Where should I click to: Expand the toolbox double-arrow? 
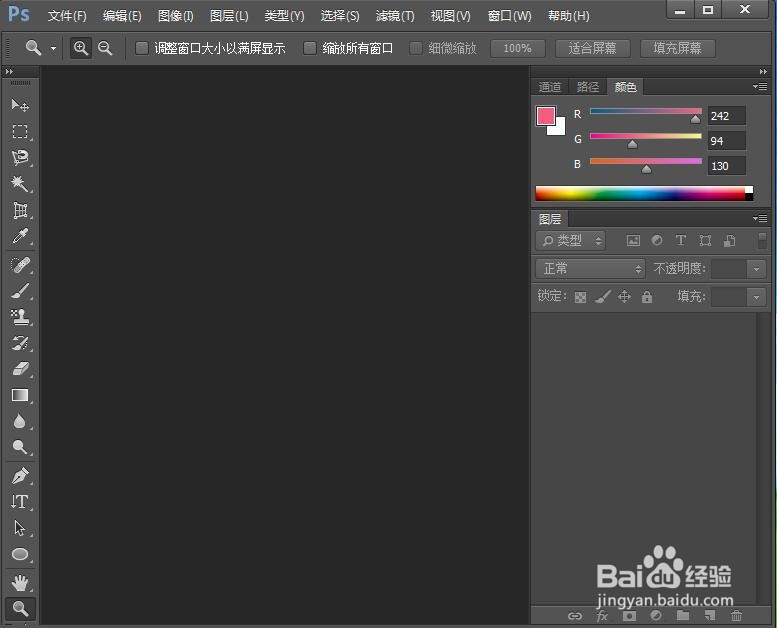coord(9,72)
